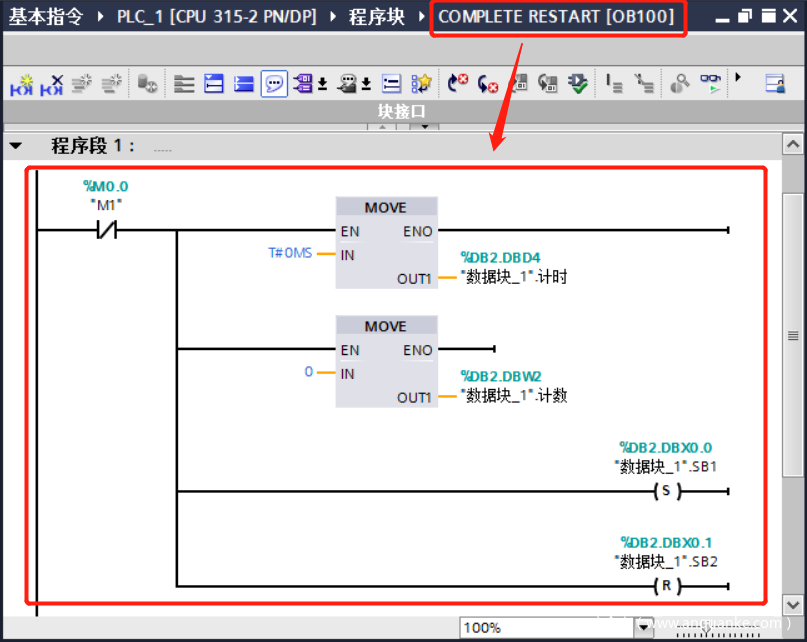Collapse 程序段 1 network
This screenshot has width=807, height=642.
pos(16,146)
